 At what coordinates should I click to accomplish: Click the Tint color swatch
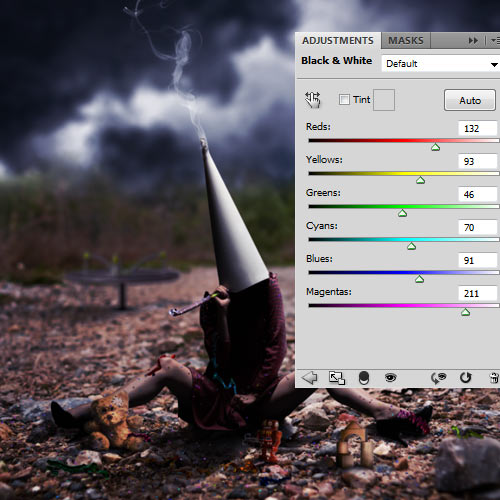pyautogui.click(x=384, y=100)
